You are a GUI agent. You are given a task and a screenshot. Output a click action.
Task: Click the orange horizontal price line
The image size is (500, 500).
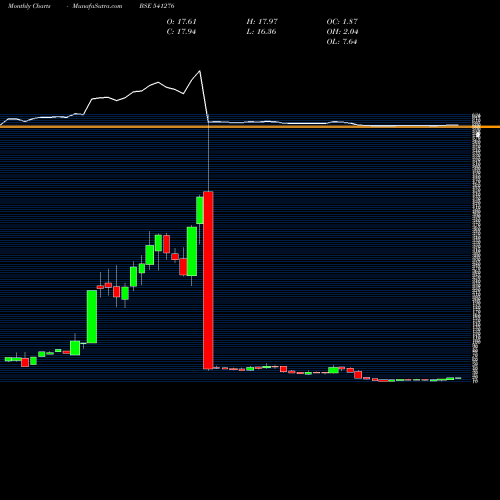coord(250,127)
